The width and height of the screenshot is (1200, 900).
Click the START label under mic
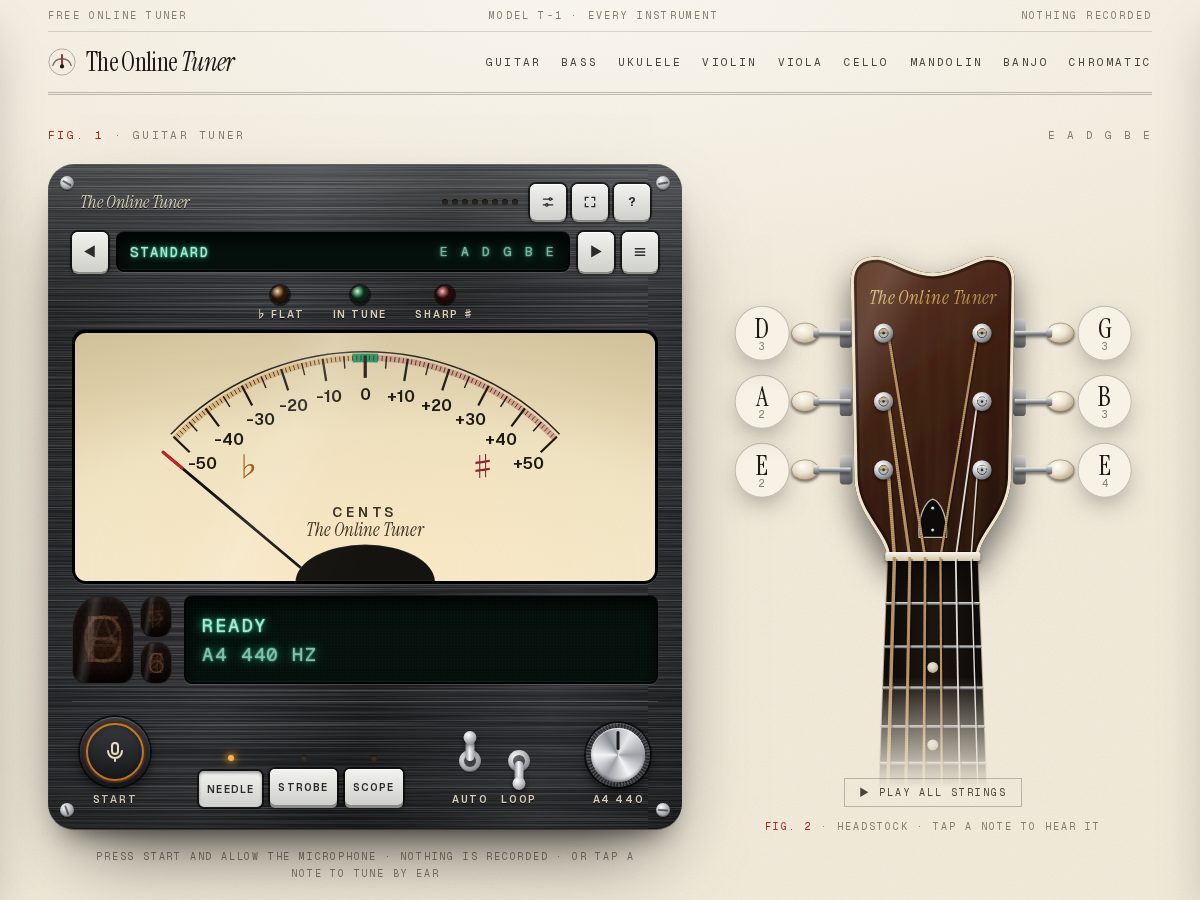[x=115, y=799]
